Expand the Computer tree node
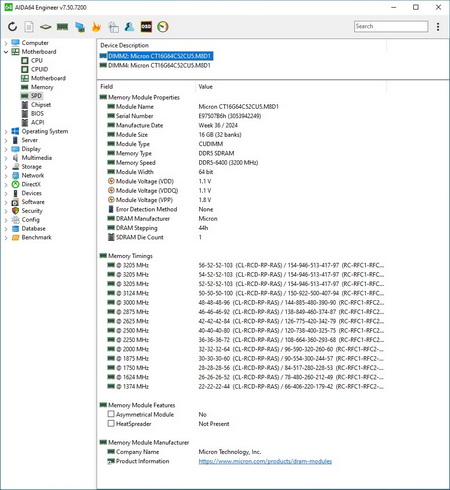450x490 pixels. click(x=6, y=43)
